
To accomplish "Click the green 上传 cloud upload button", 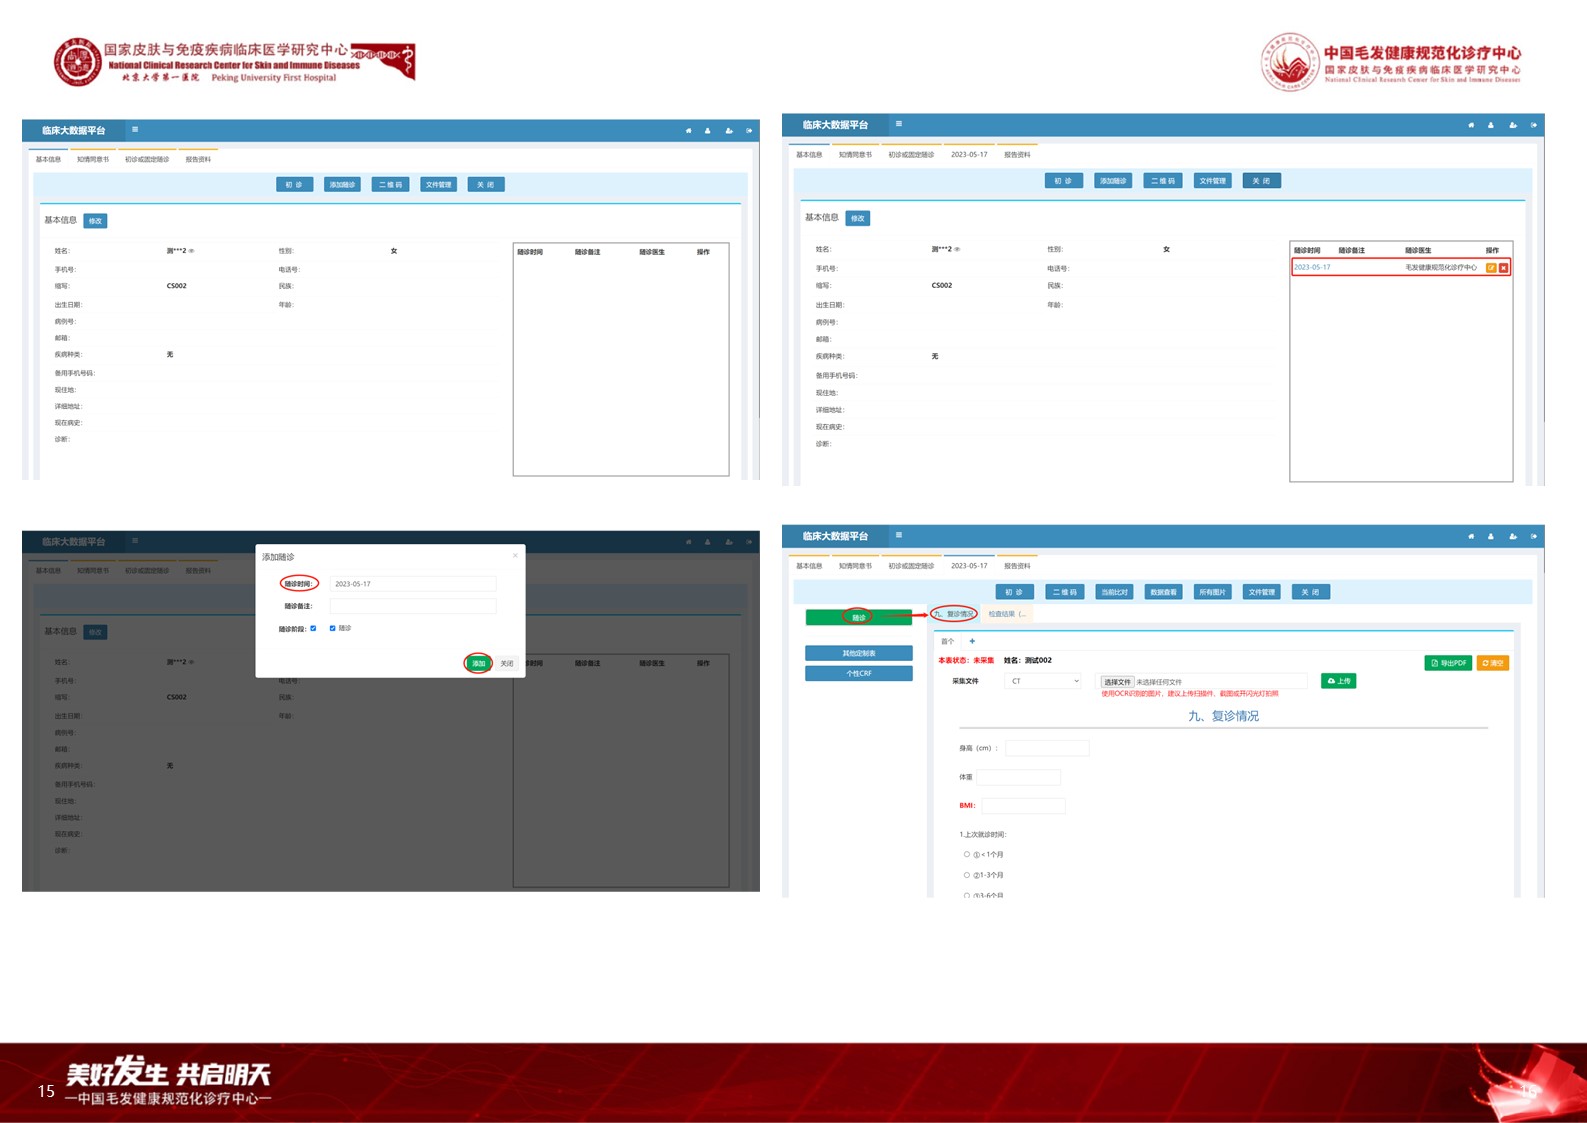I will tap(1338, 681).
